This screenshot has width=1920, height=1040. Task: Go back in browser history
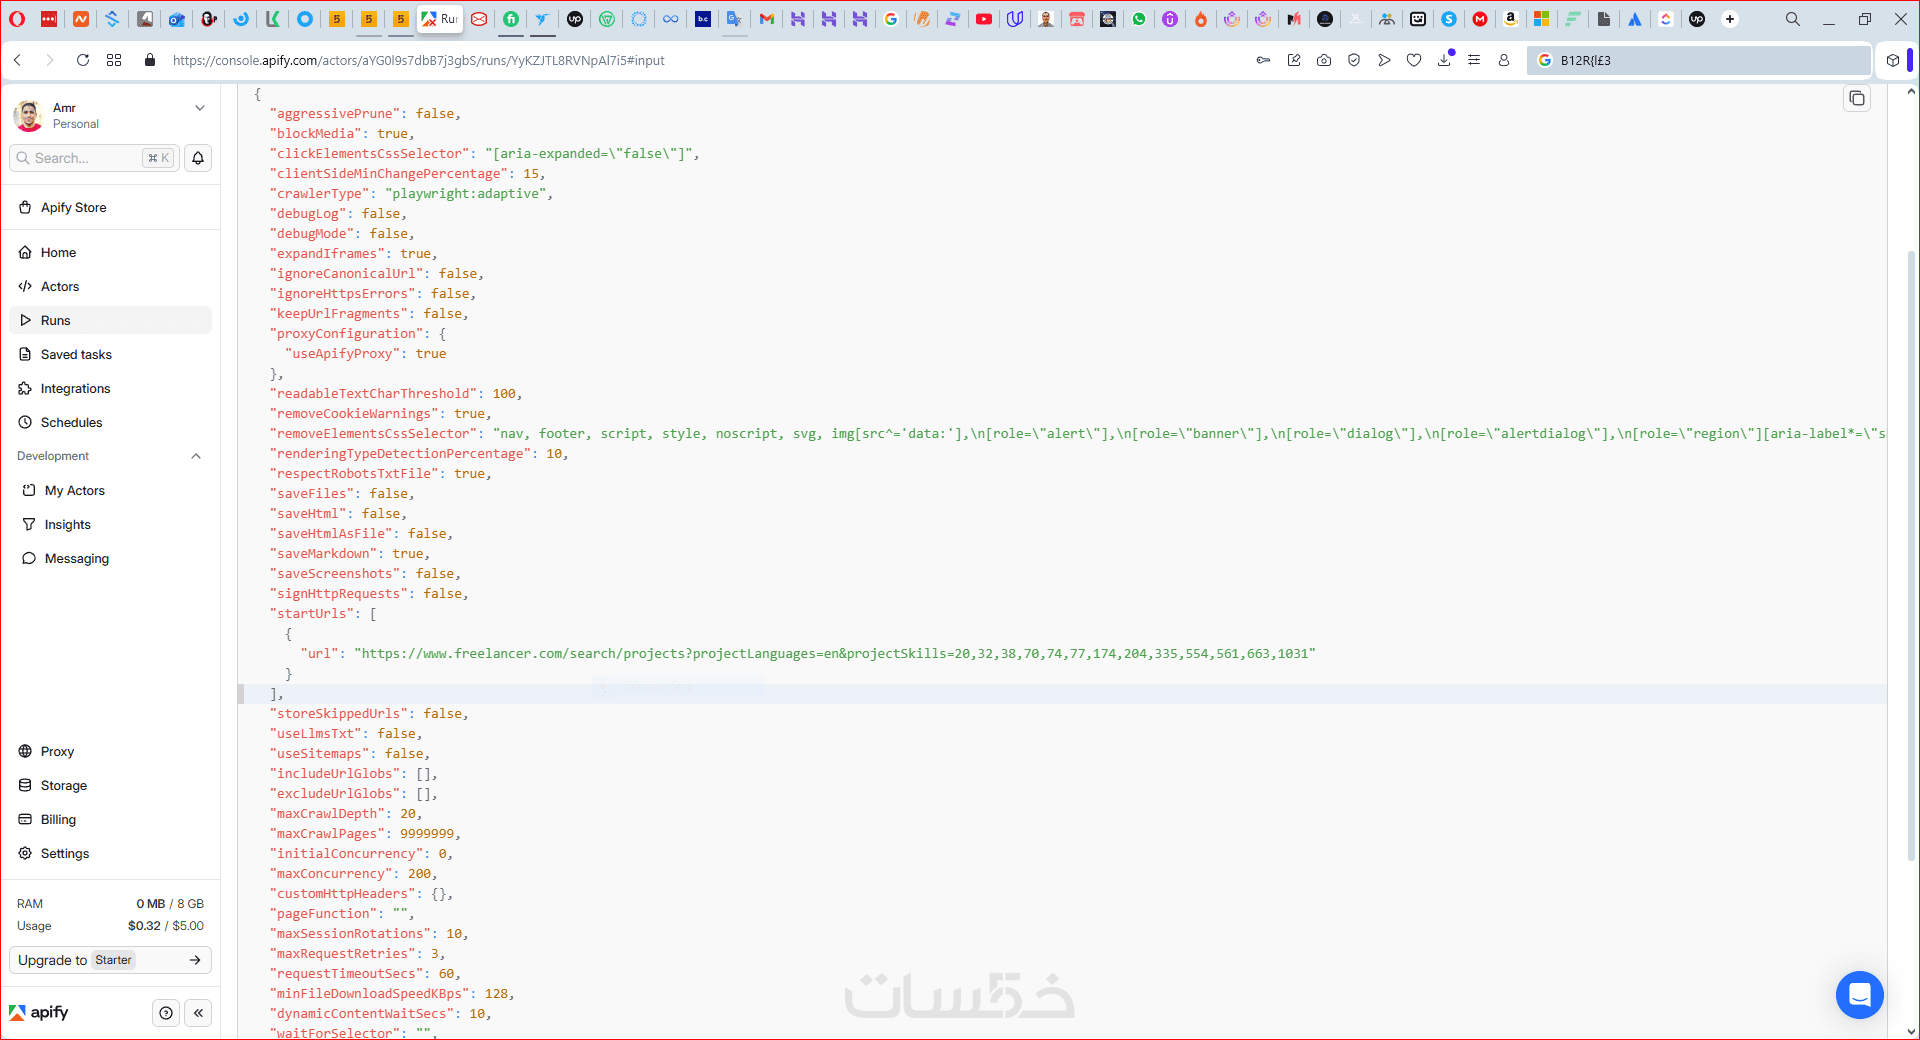(18, 60)
